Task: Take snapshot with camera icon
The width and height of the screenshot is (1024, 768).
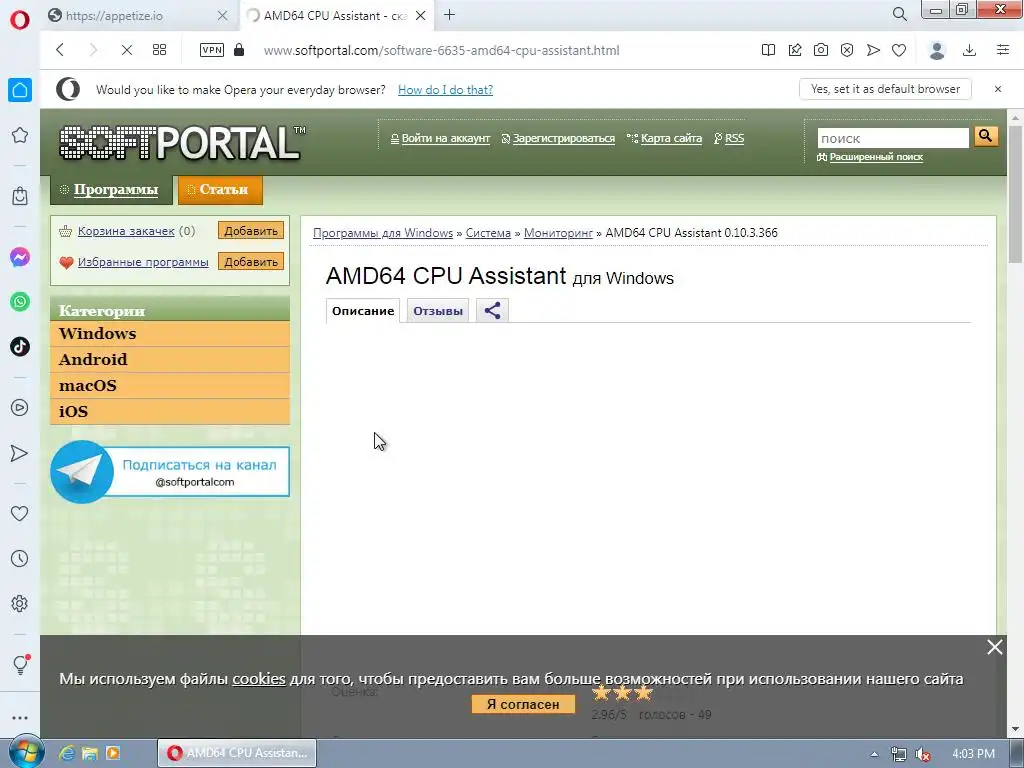Action: pyautogui.click(x=821, y=50)
